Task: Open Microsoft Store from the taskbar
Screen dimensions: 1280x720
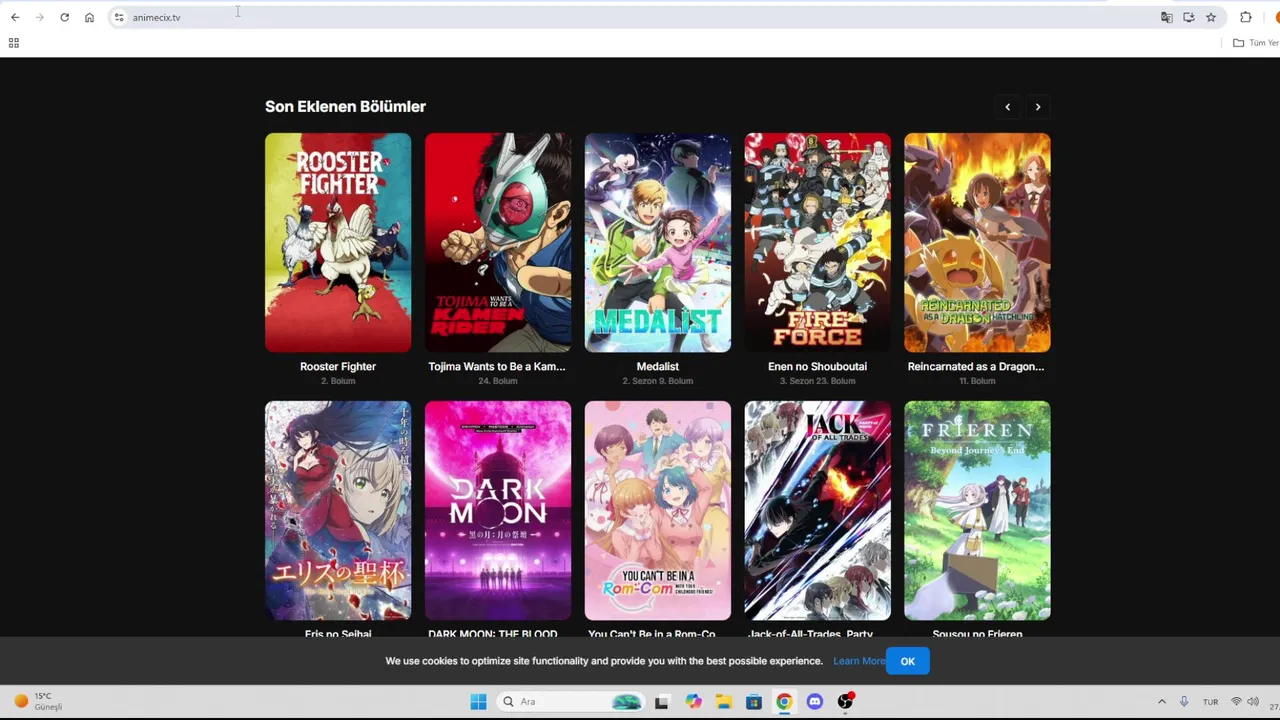Action: pos(754,702)
